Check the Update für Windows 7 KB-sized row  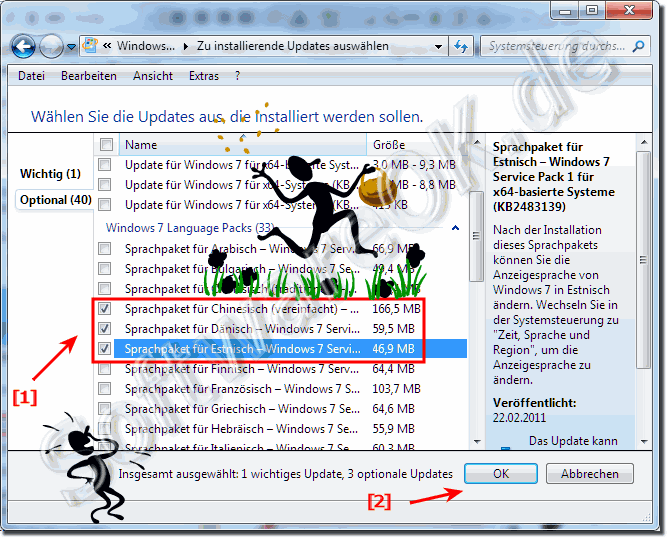105,205
